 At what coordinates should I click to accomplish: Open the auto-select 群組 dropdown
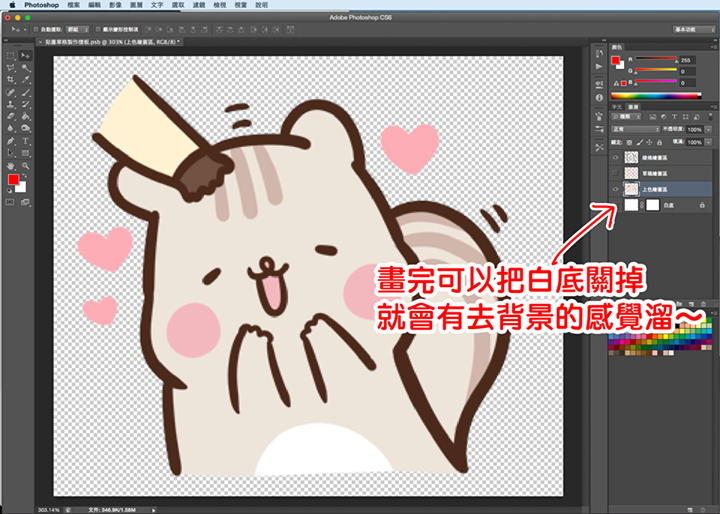[x=78, y=29]
